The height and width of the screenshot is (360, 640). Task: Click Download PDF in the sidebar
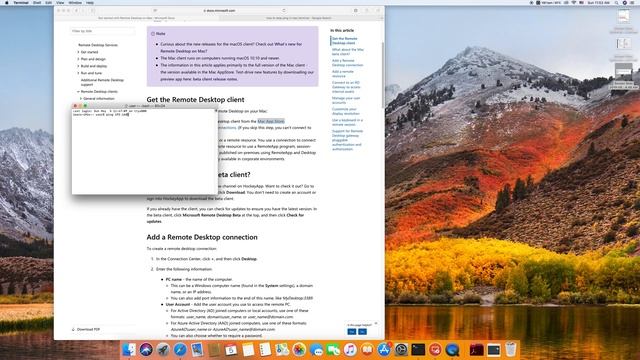[86, 329]
